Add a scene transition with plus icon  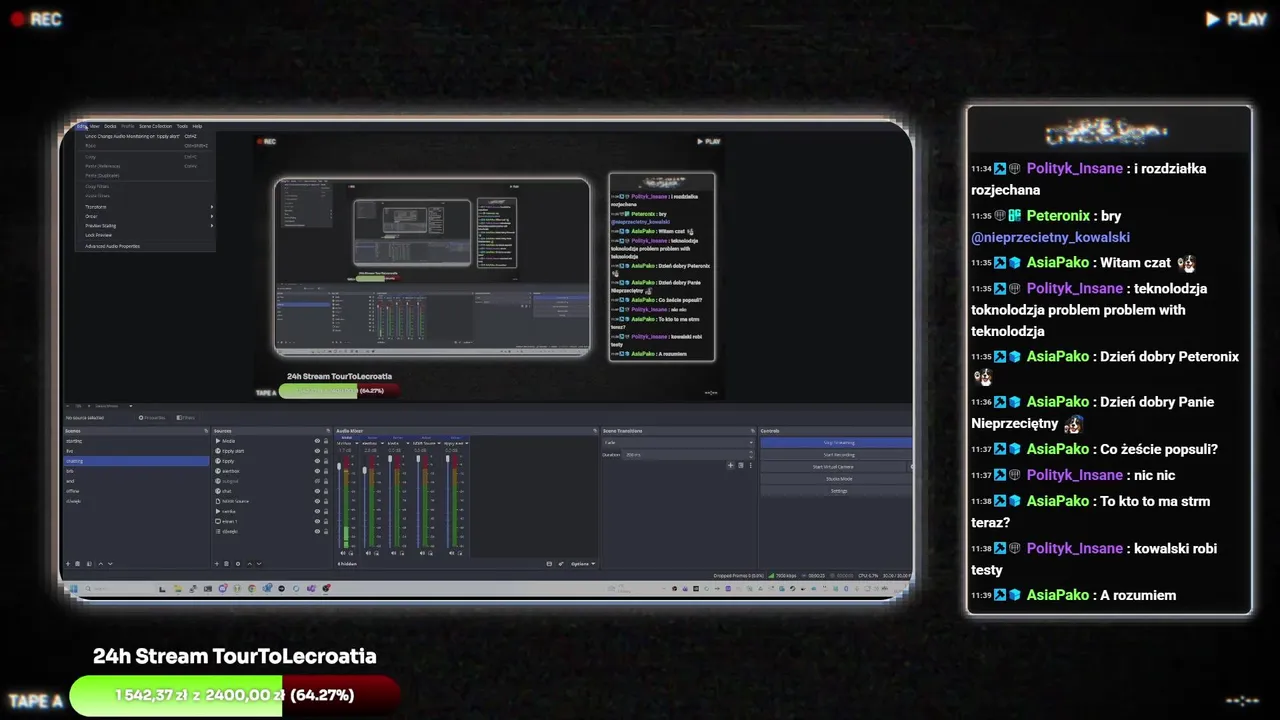coord(730,465)
